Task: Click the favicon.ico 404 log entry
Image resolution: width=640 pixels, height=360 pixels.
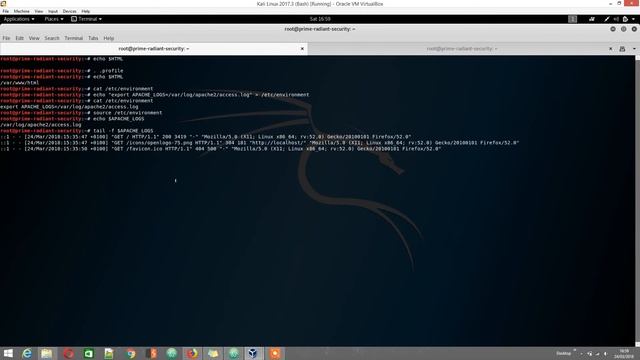Action: [x=220, y=149]
